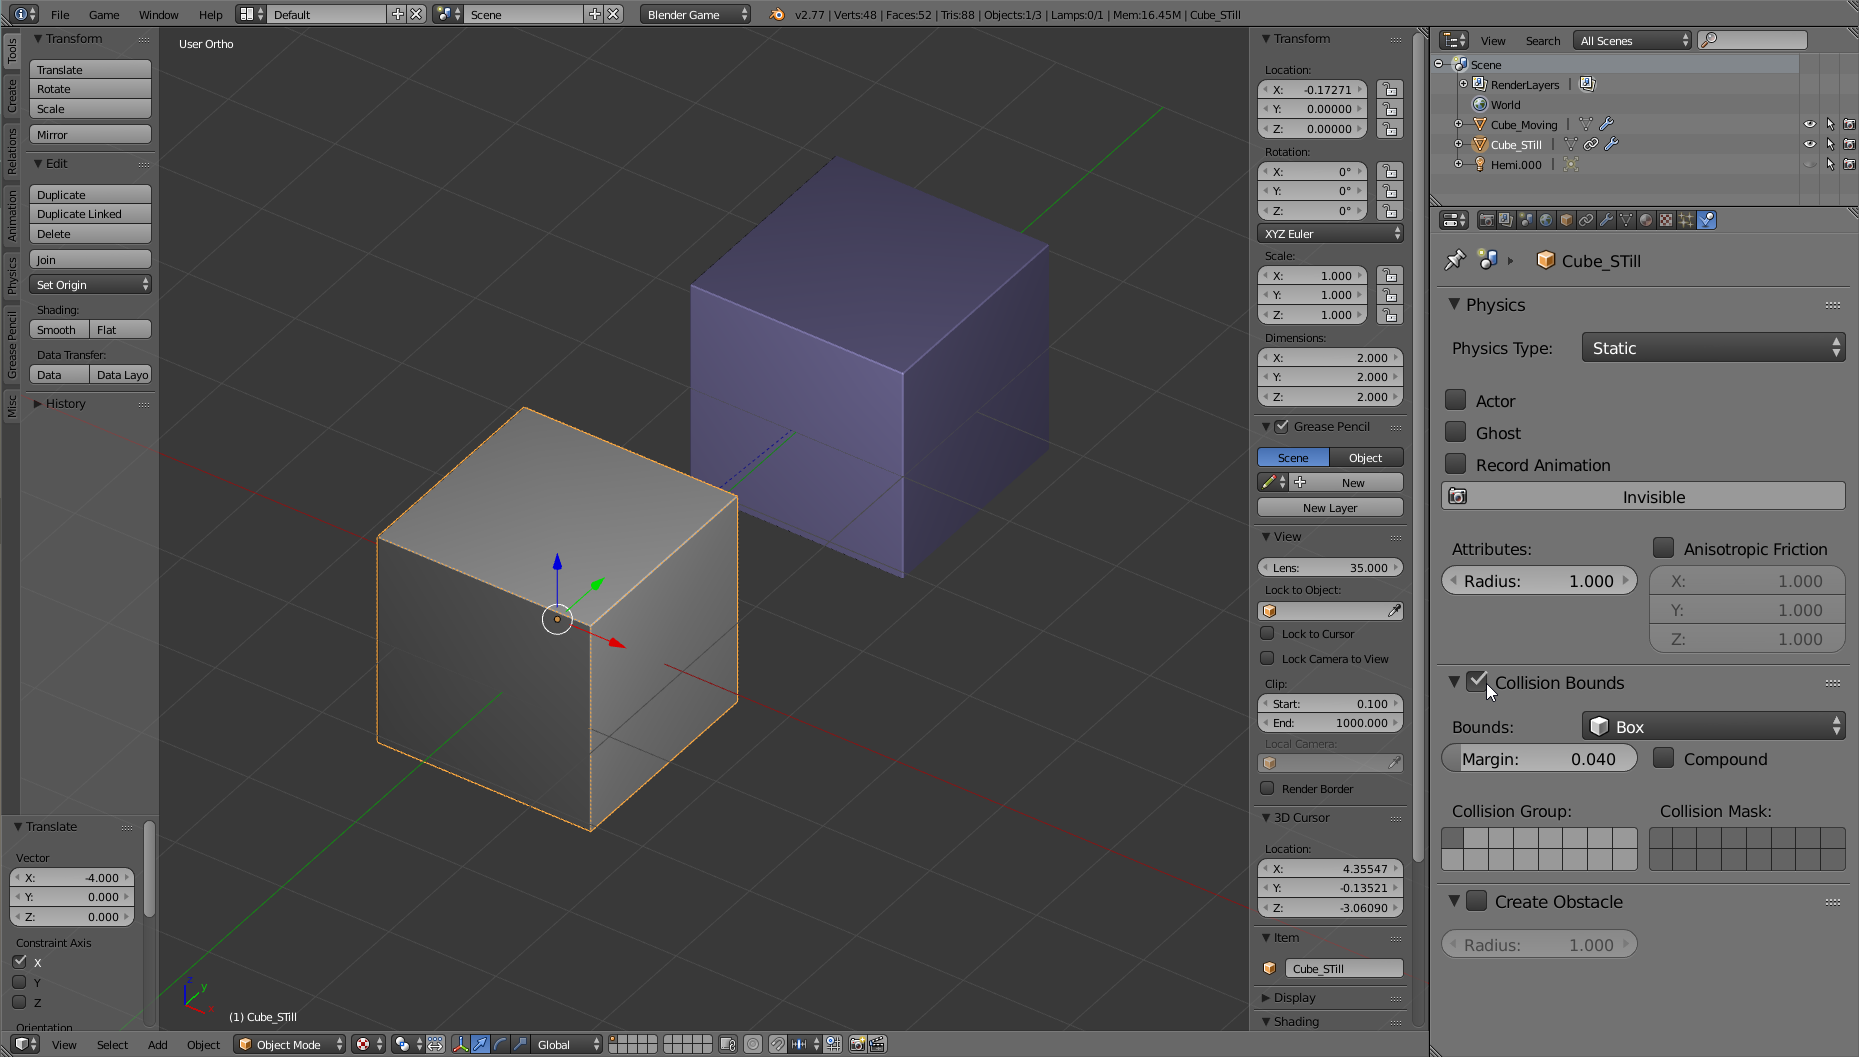Enable the Compound checkbox
Screen dimensions: 1859x1057
(x=1664, y=758)
